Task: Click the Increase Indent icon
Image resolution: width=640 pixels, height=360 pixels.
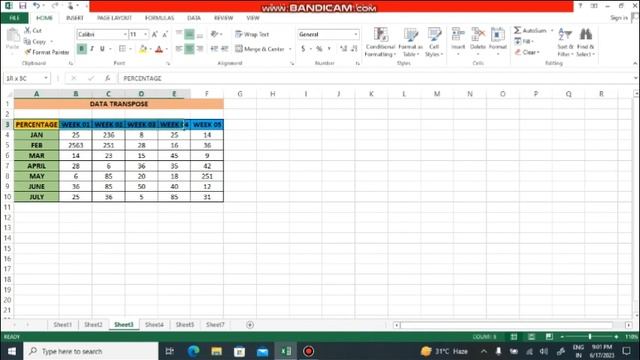Action: tap(224, 49)
